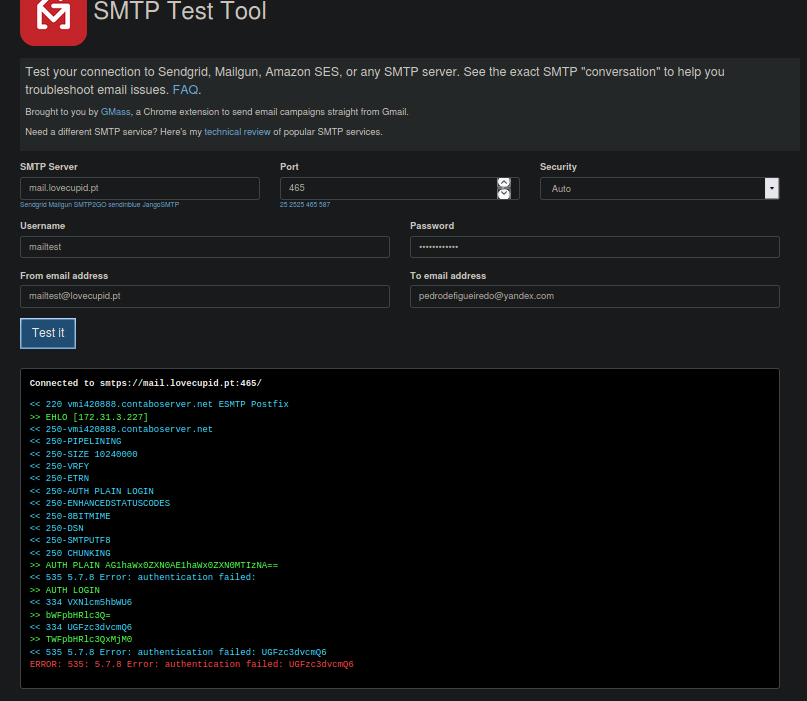
Task: Select port 2525 preset link
Action: pyautogui.click(x=296, y=205)
